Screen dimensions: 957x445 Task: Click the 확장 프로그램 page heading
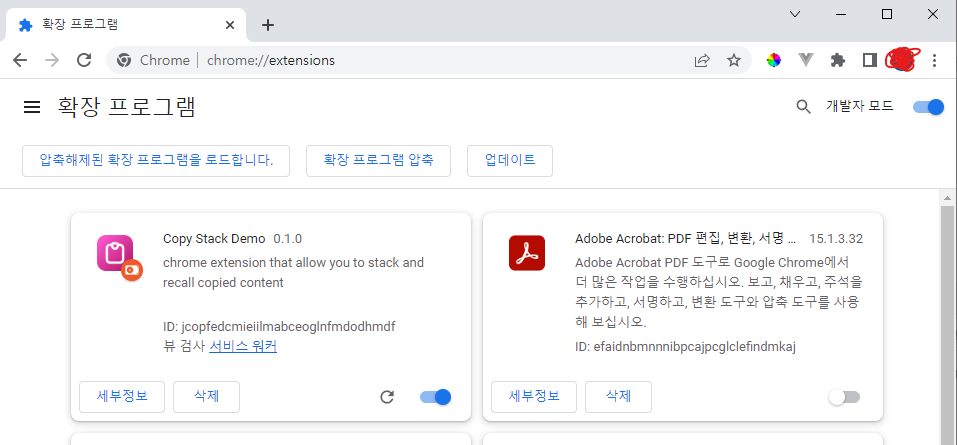tap(127, 107)
